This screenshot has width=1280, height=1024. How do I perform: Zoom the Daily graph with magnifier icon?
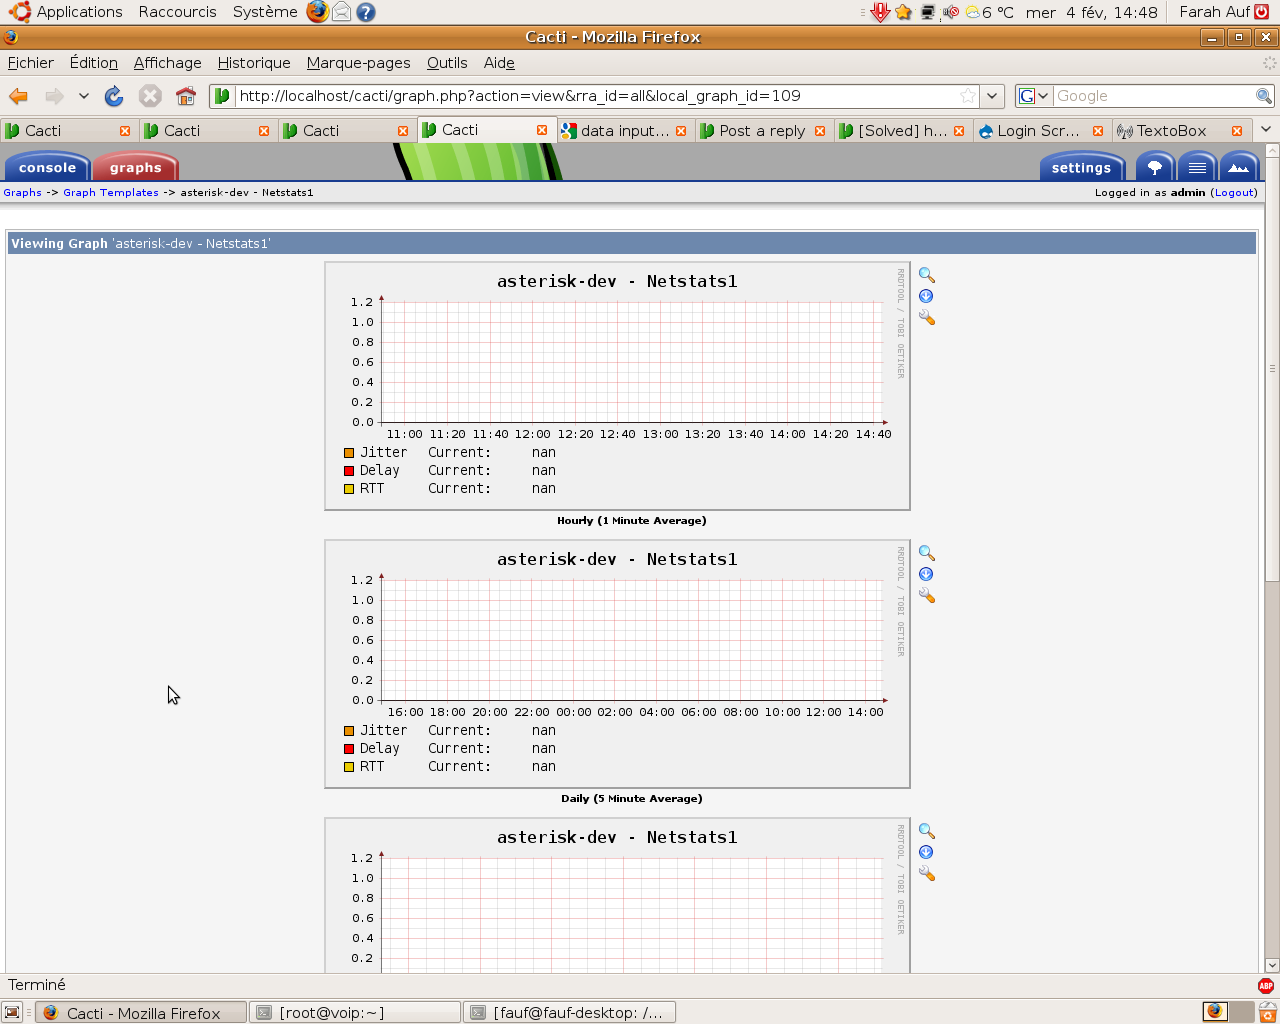click(926, 553)
